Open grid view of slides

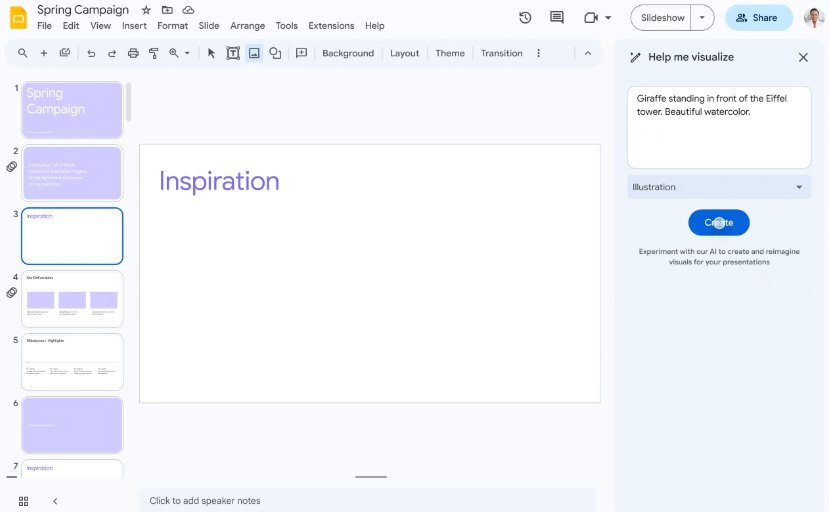click(23, 500)
